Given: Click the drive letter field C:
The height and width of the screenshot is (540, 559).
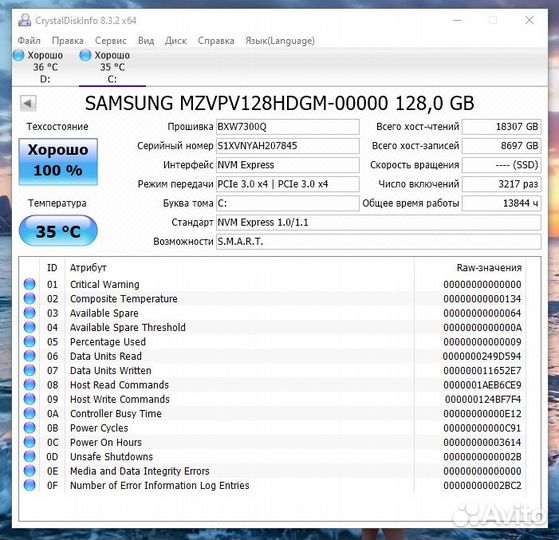Looking at the screenshot, I should click(287, 203).
